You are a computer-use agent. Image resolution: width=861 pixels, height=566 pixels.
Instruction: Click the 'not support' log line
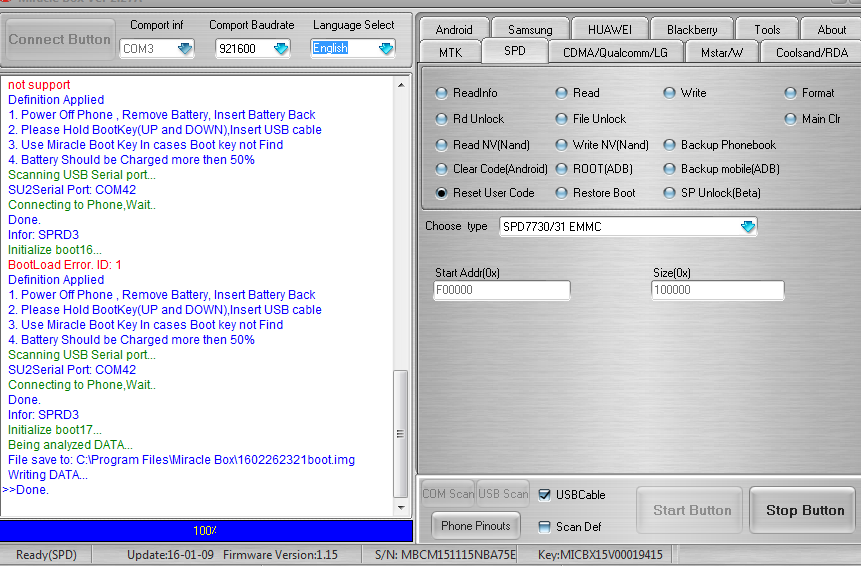coord(39,85)
